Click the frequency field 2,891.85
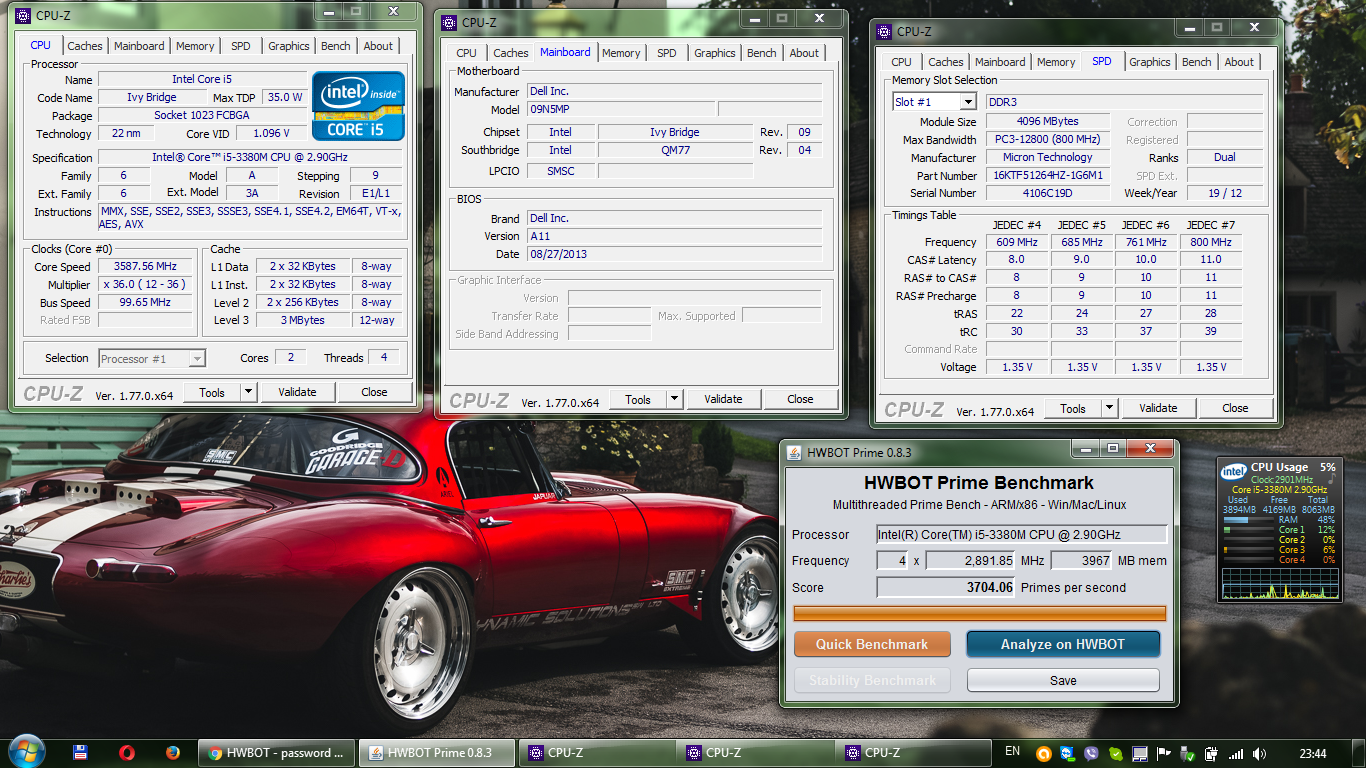 (971, 561)
